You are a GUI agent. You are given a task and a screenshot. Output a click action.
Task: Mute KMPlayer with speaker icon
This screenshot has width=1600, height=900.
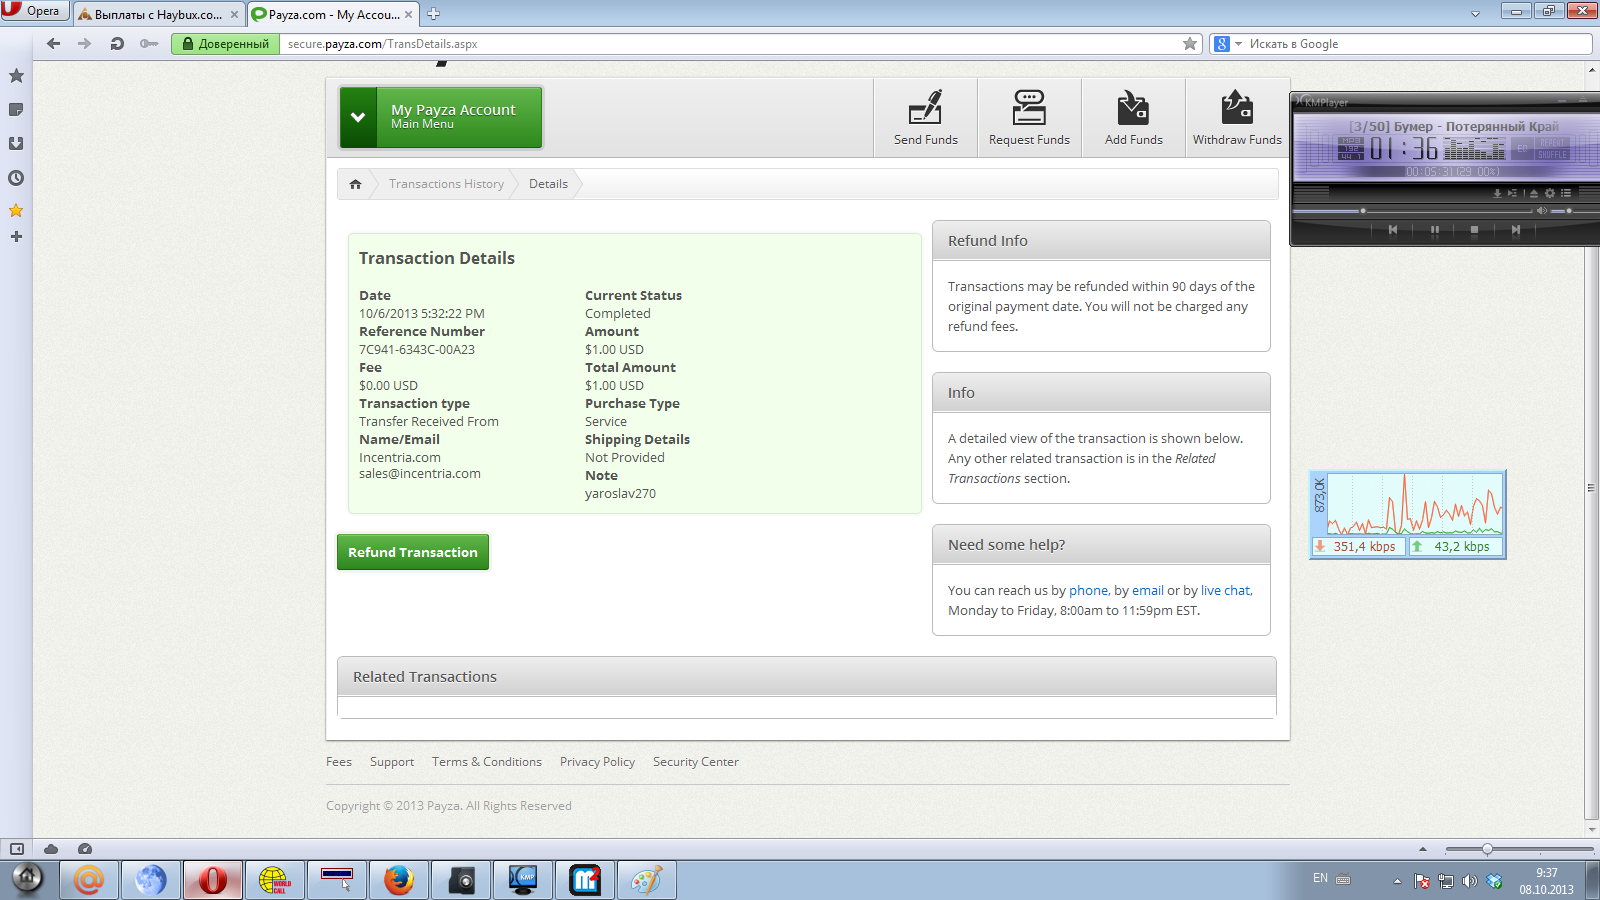[x=1541, y=211]
